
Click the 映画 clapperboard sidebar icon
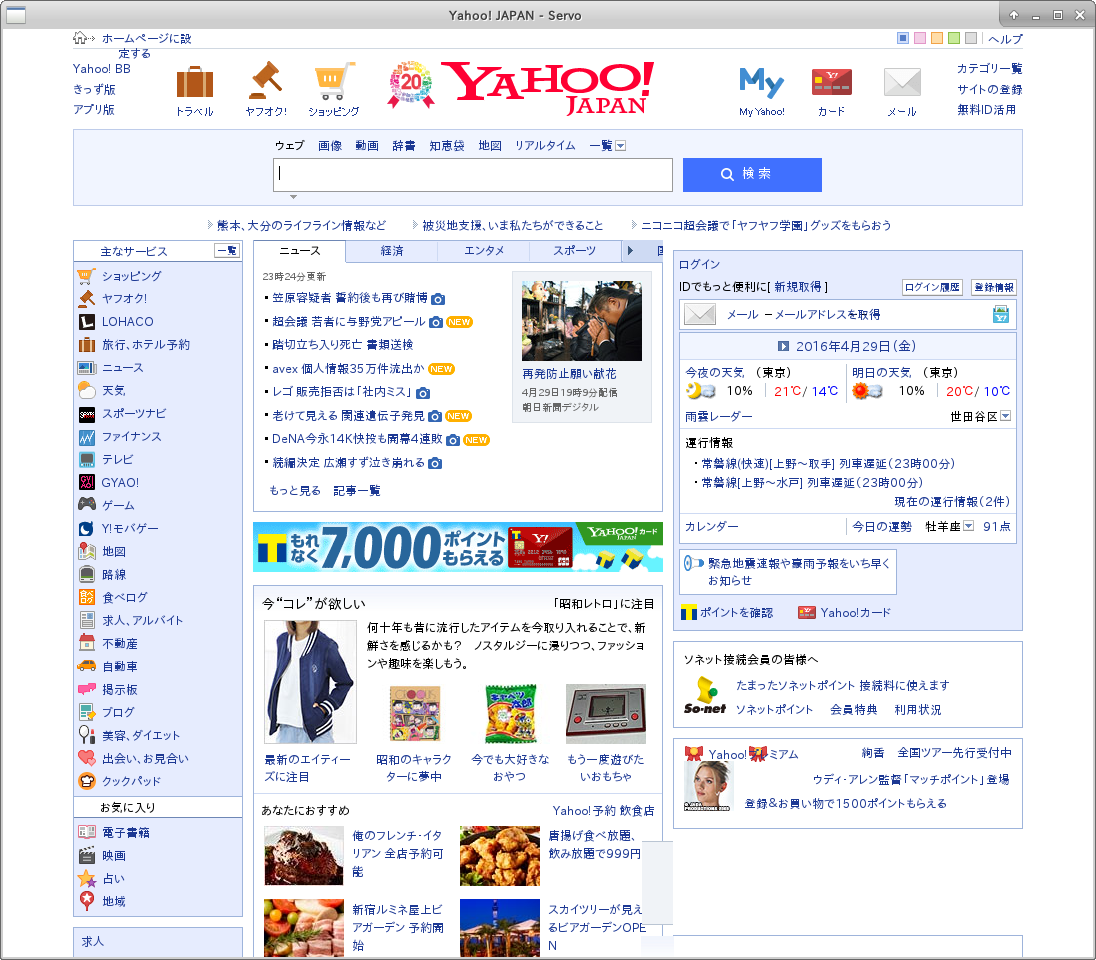click(x=87, y=855)
